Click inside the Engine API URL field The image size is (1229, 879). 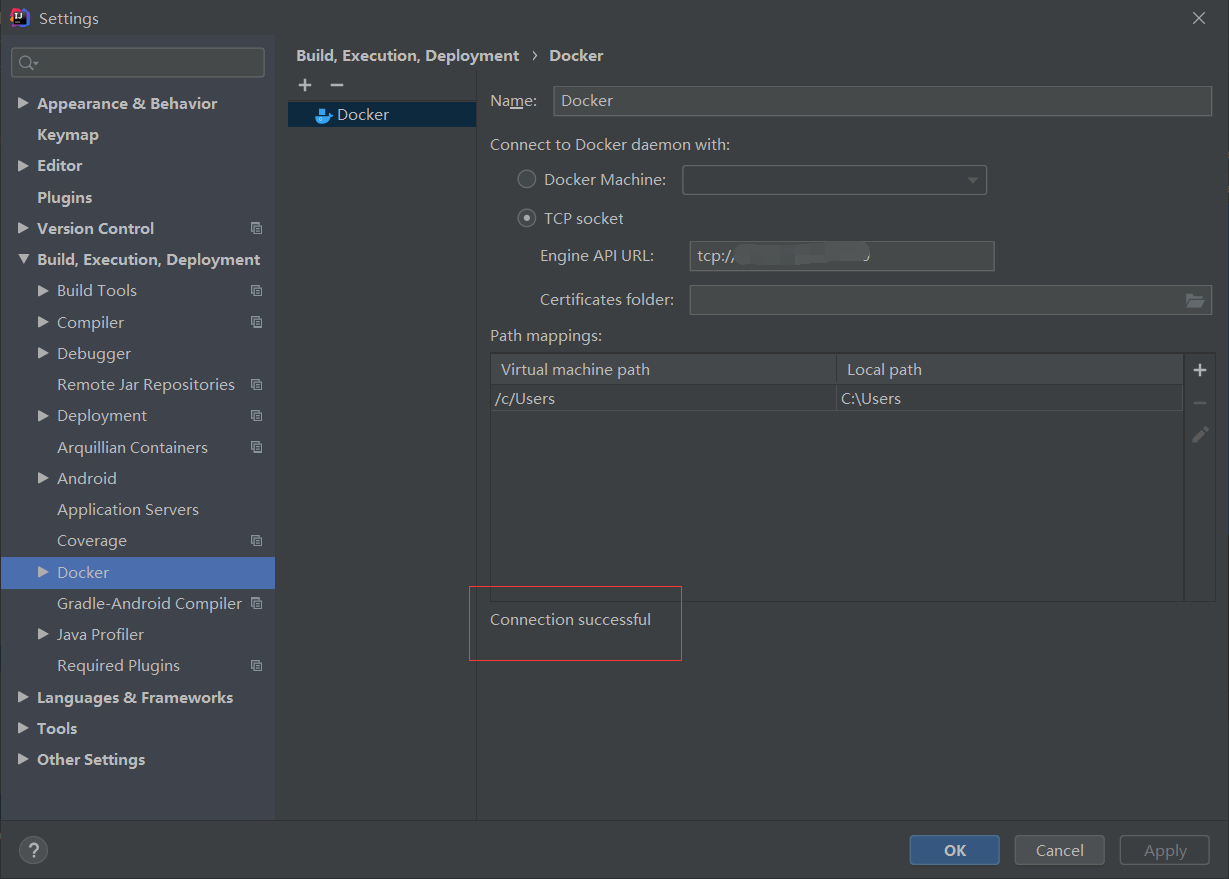(841, 256)
